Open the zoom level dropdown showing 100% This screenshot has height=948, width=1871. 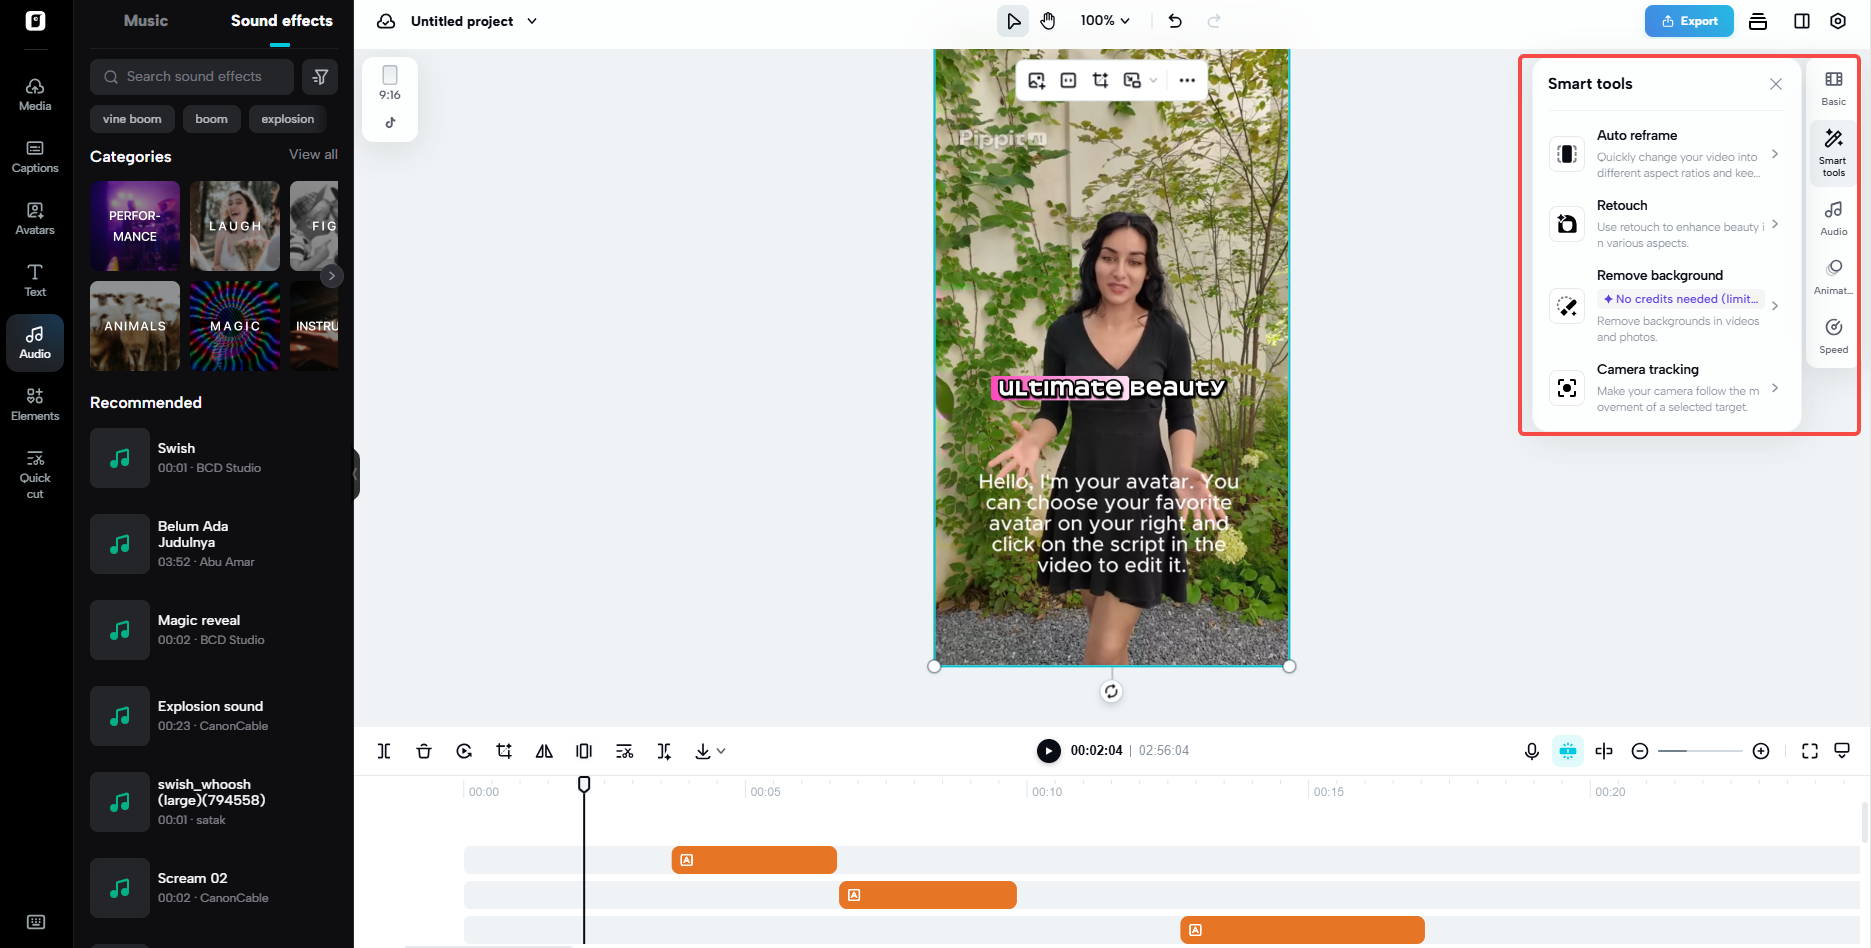tap(1105, 20)
